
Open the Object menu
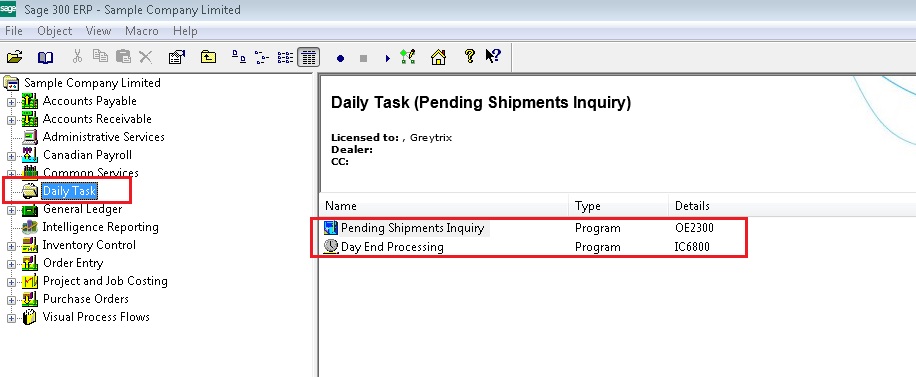[54, 31]
